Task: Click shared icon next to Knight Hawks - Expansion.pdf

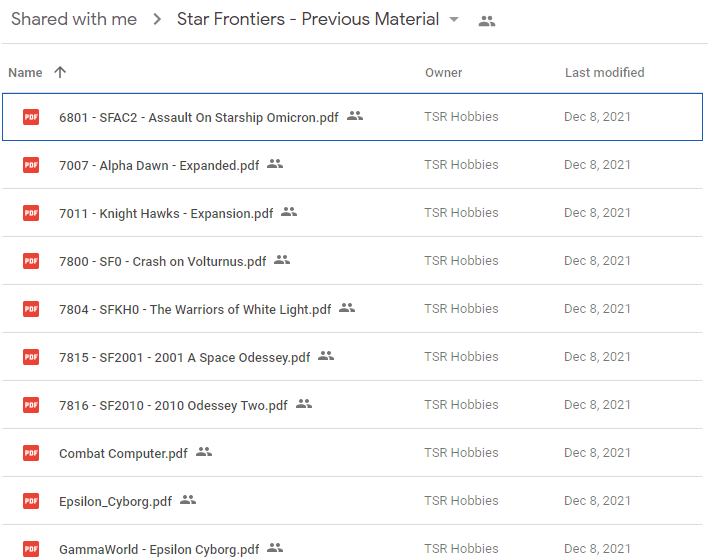Action: tap(289, 212)
